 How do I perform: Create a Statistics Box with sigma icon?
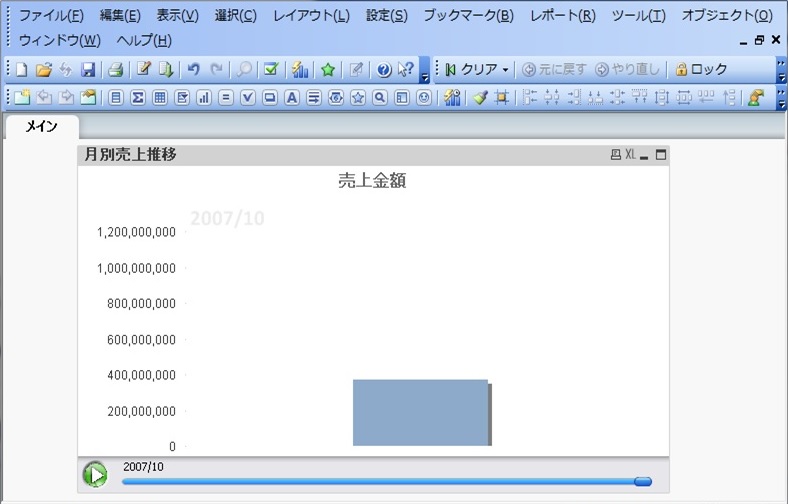[138, 97]
